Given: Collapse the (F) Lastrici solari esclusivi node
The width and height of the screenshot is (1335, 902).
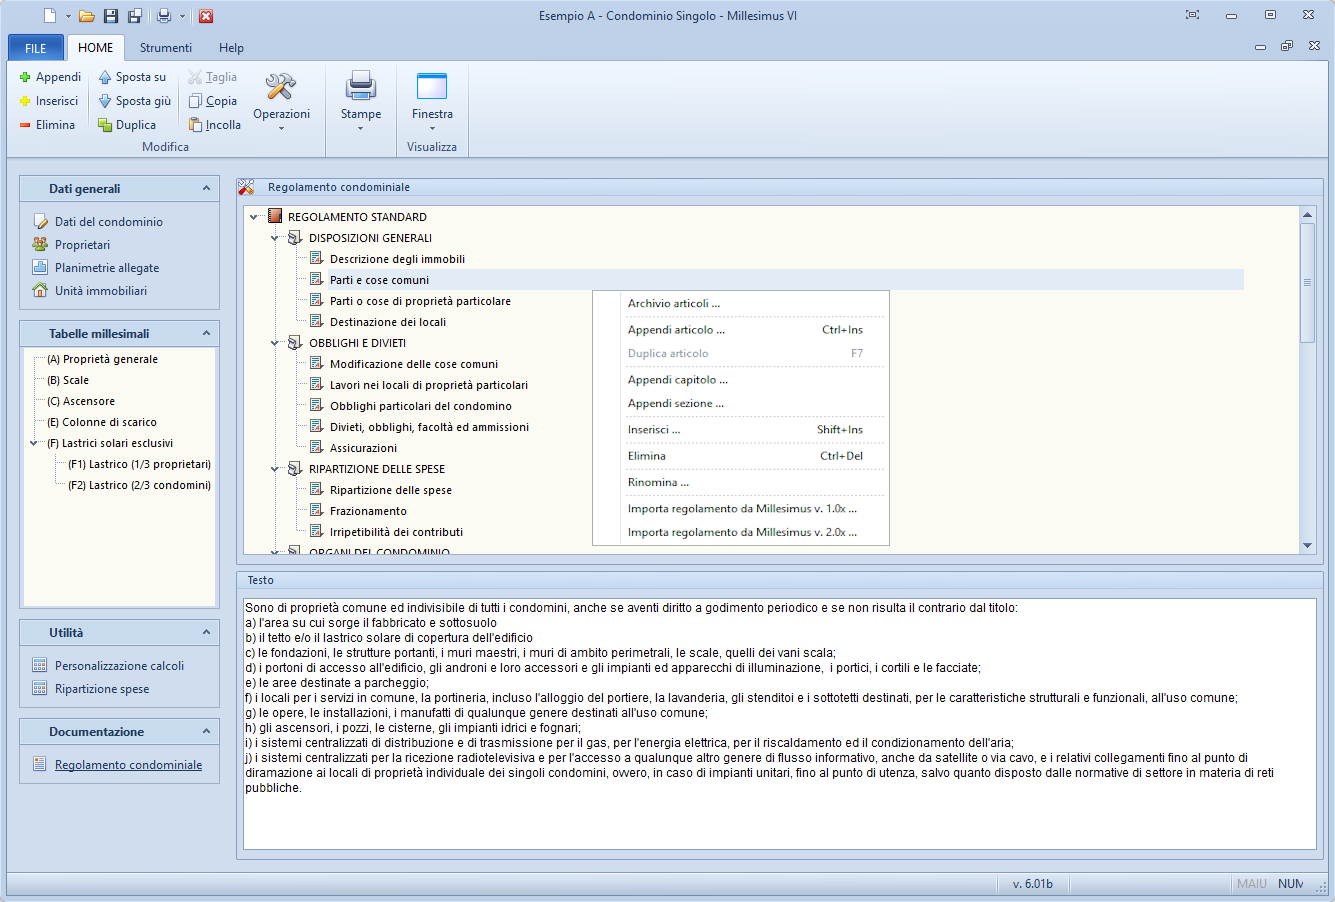Looking at the screenshot, I should [x=35, y=443].
